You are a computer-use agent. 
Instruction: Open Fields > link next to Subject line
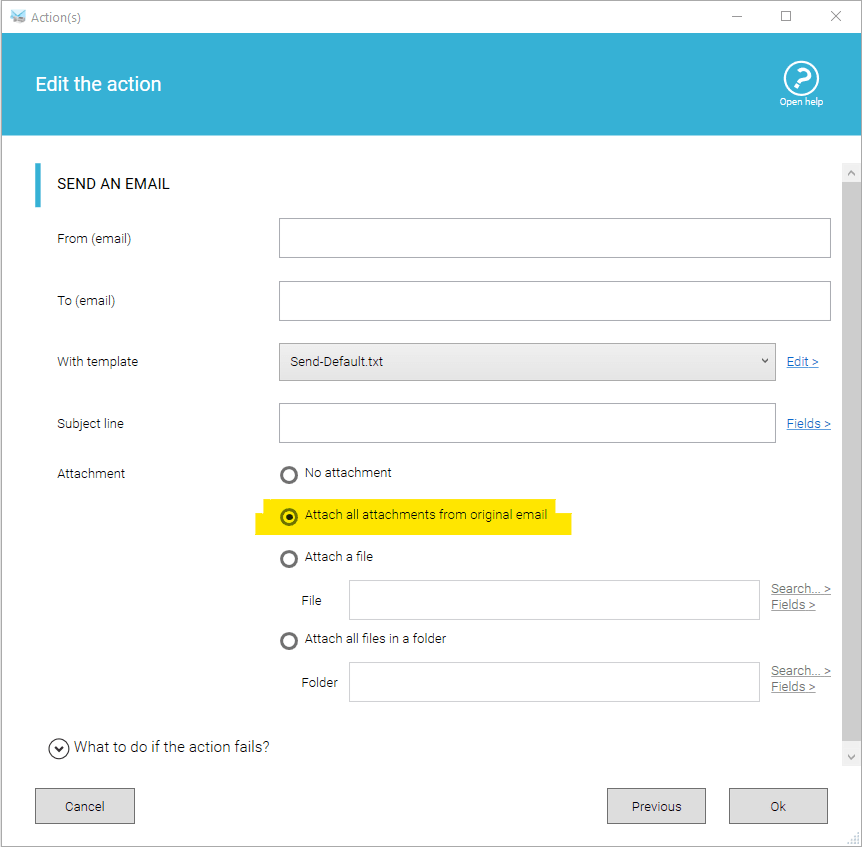pyautogui.click(x=808, y=423)
